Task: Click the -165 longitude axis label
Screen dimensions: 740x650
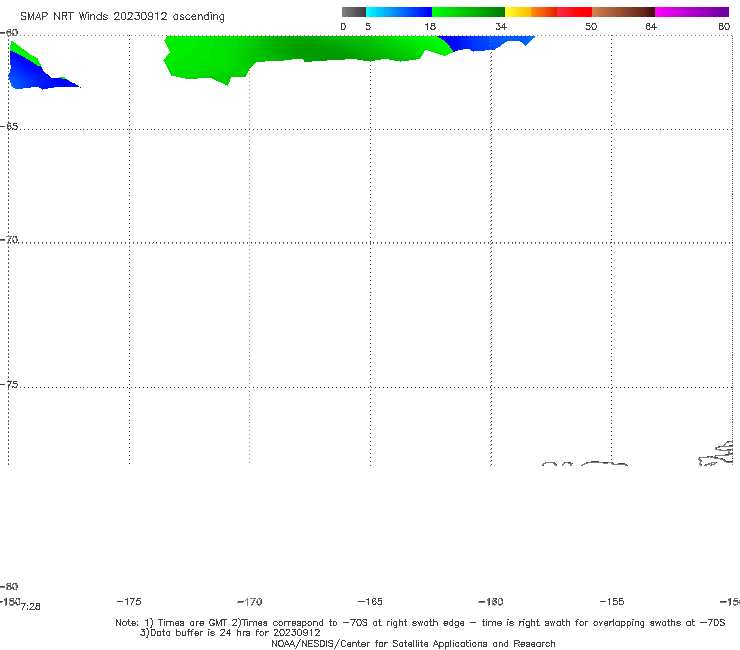Action: (370, 602)
